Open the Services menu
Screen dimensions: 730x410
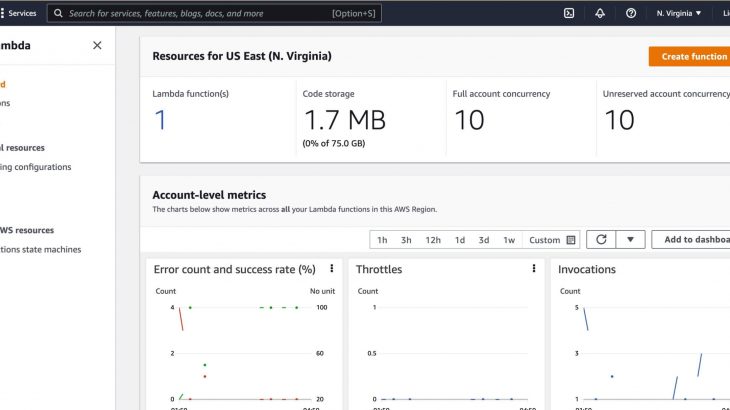pos(22,13)
